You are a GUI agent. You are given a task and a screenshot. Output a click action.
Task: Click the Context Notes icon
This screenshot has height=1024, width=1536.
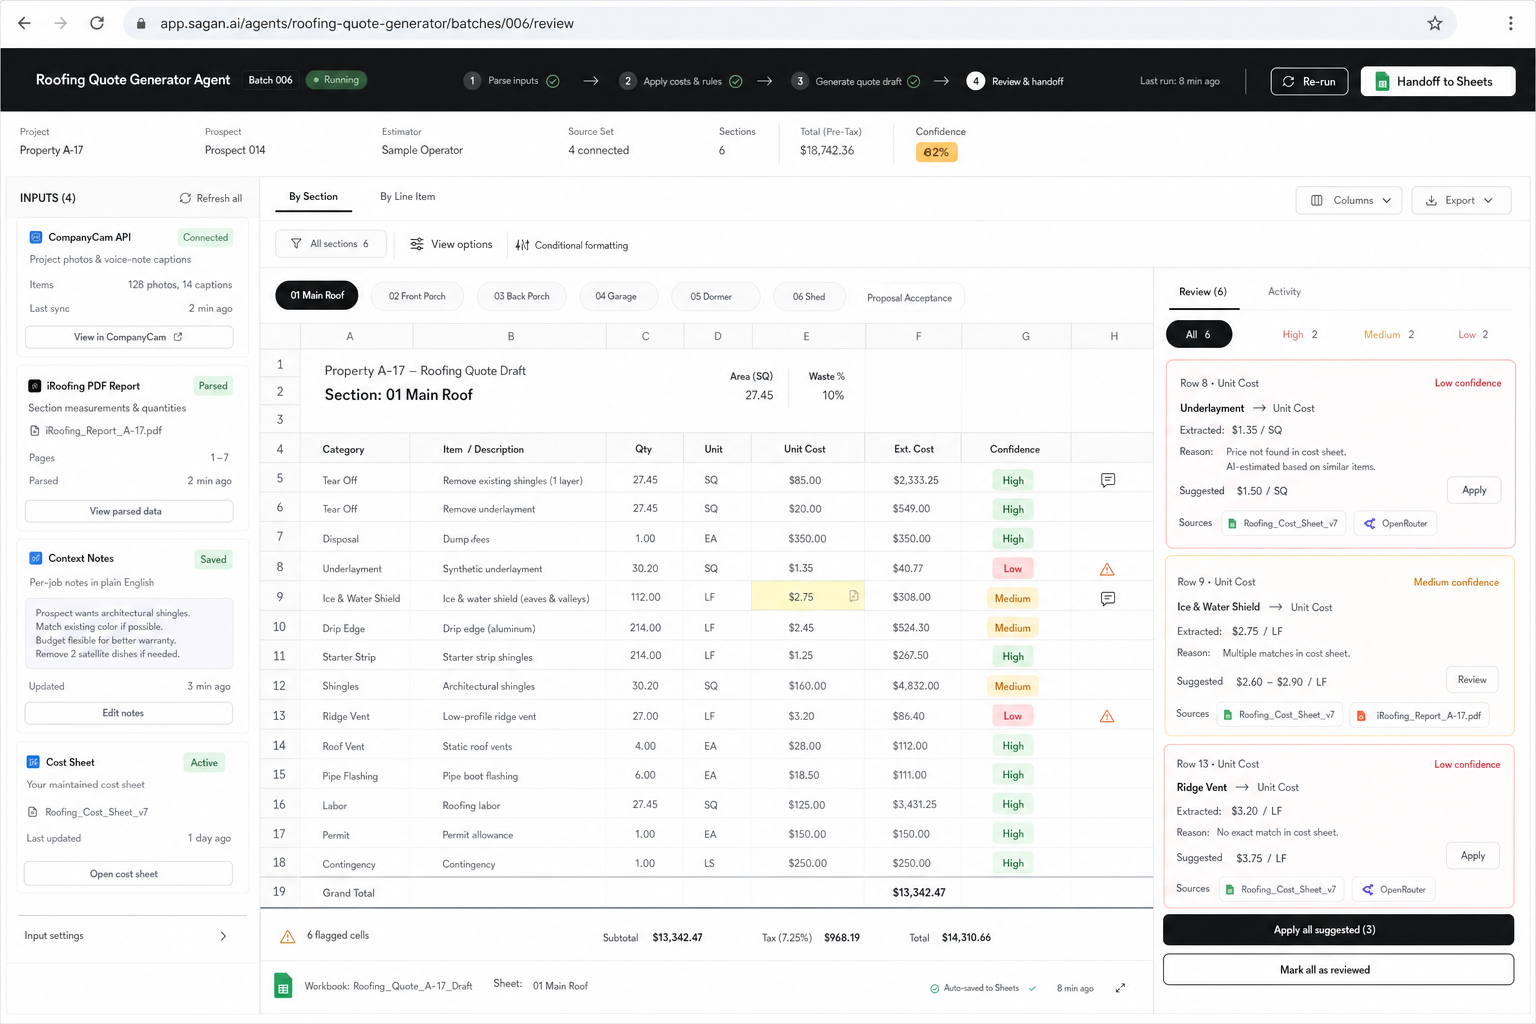coord(36,558)
